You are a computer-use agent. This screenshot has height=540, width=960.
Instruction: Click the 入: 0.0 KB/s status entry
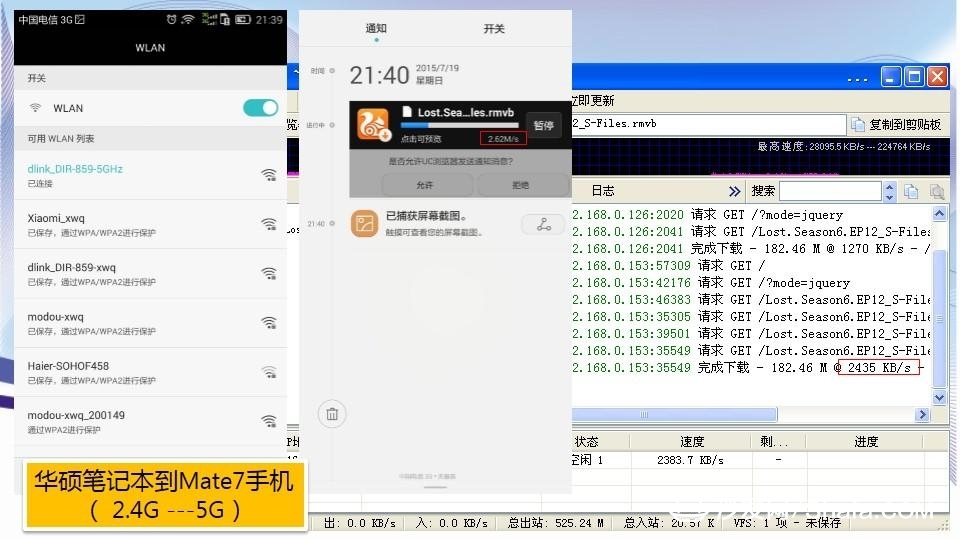tap(451, 523)
